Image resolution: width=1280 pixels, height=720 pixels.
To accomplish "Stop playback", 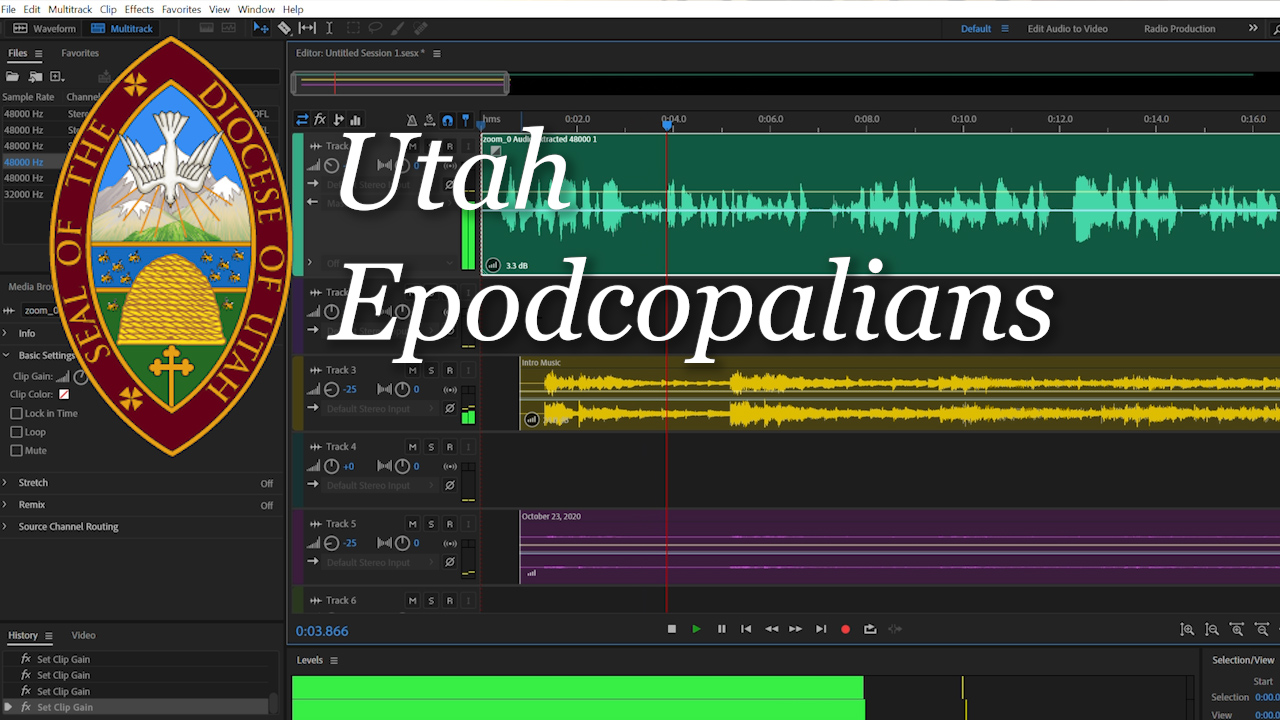I will pyautogui.click(x=672, y=629).
